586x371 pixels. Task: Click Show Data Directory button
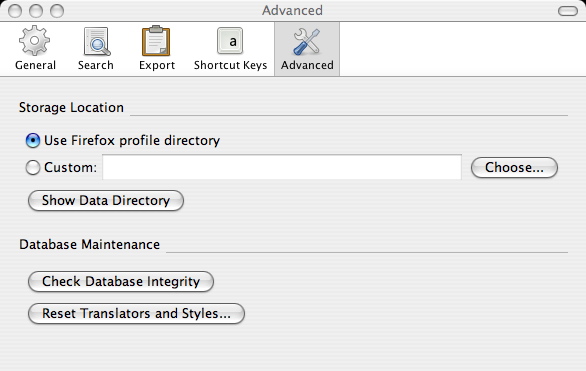click(106, 201)
